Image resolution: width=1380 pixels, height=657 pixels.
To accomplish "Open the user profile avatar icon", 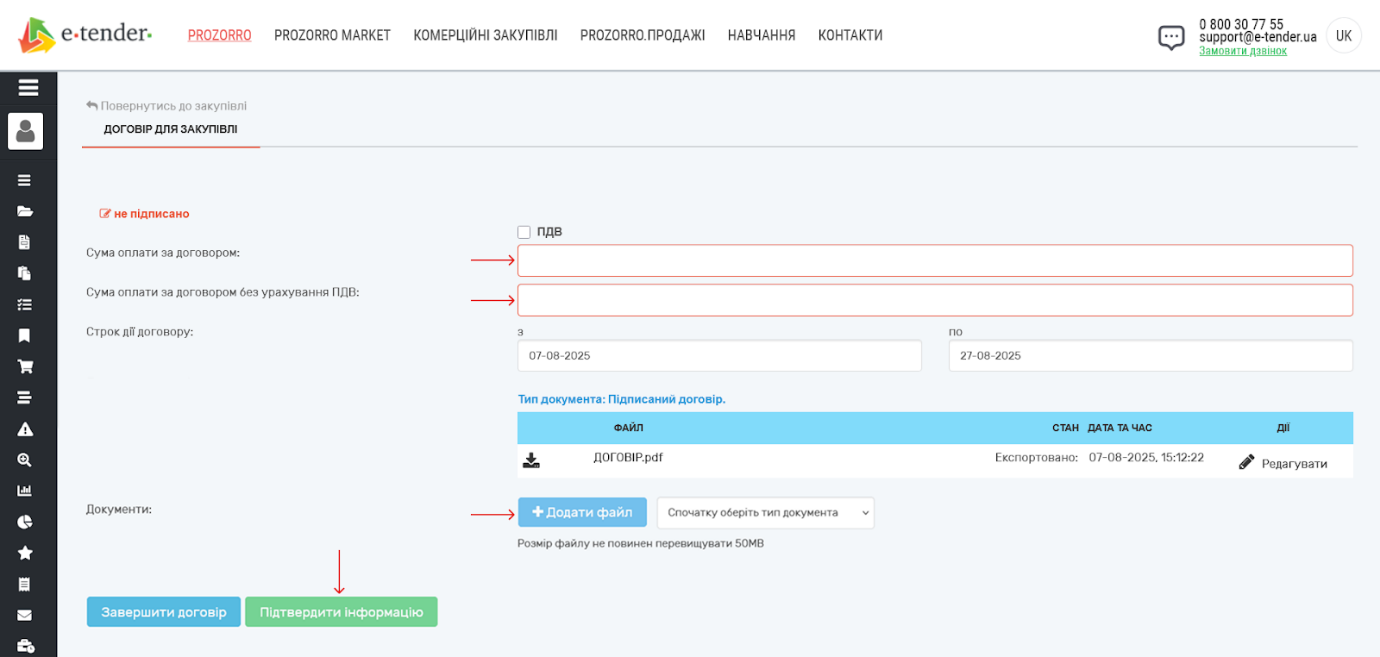I will coord(26,131).
